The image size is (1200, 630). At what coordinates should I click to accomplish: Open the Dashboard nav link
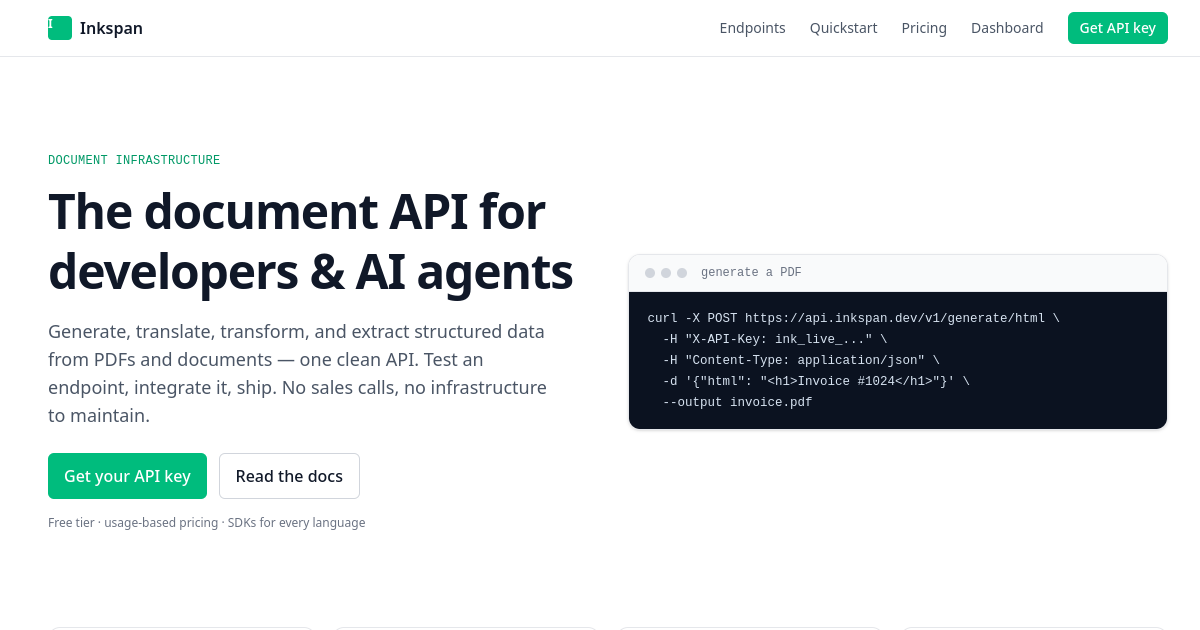(1007, 28)
